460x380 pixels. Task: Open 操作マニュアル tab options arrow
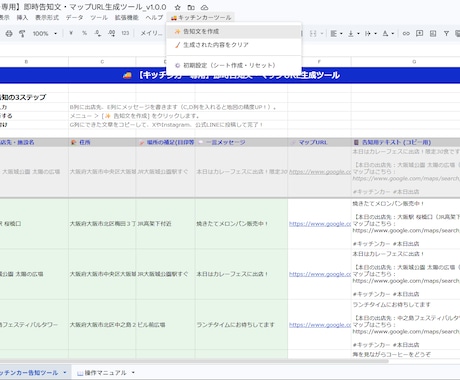(x=133, y=373)
